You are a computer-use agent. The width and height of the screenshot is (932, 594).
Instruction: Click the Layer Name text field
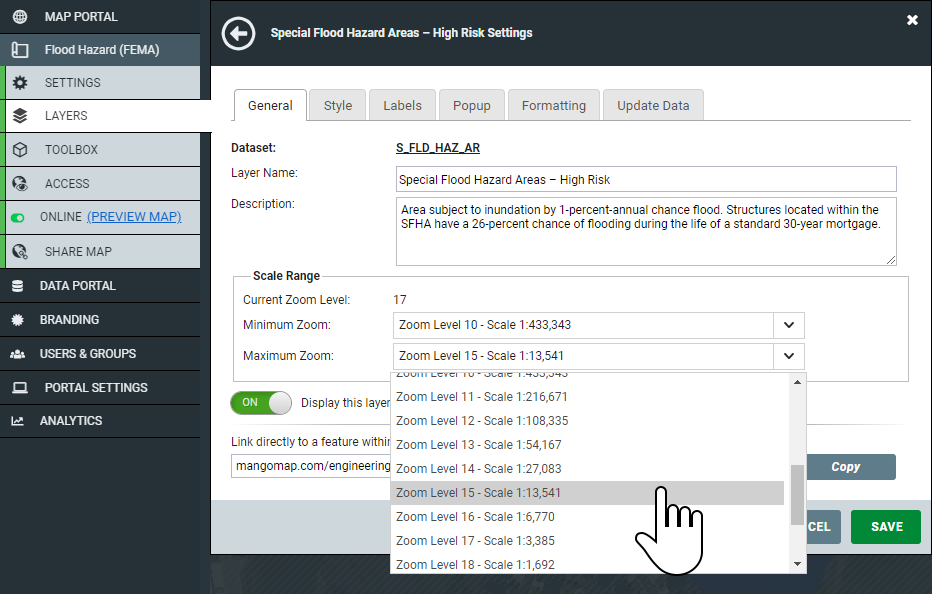(646, 180)
